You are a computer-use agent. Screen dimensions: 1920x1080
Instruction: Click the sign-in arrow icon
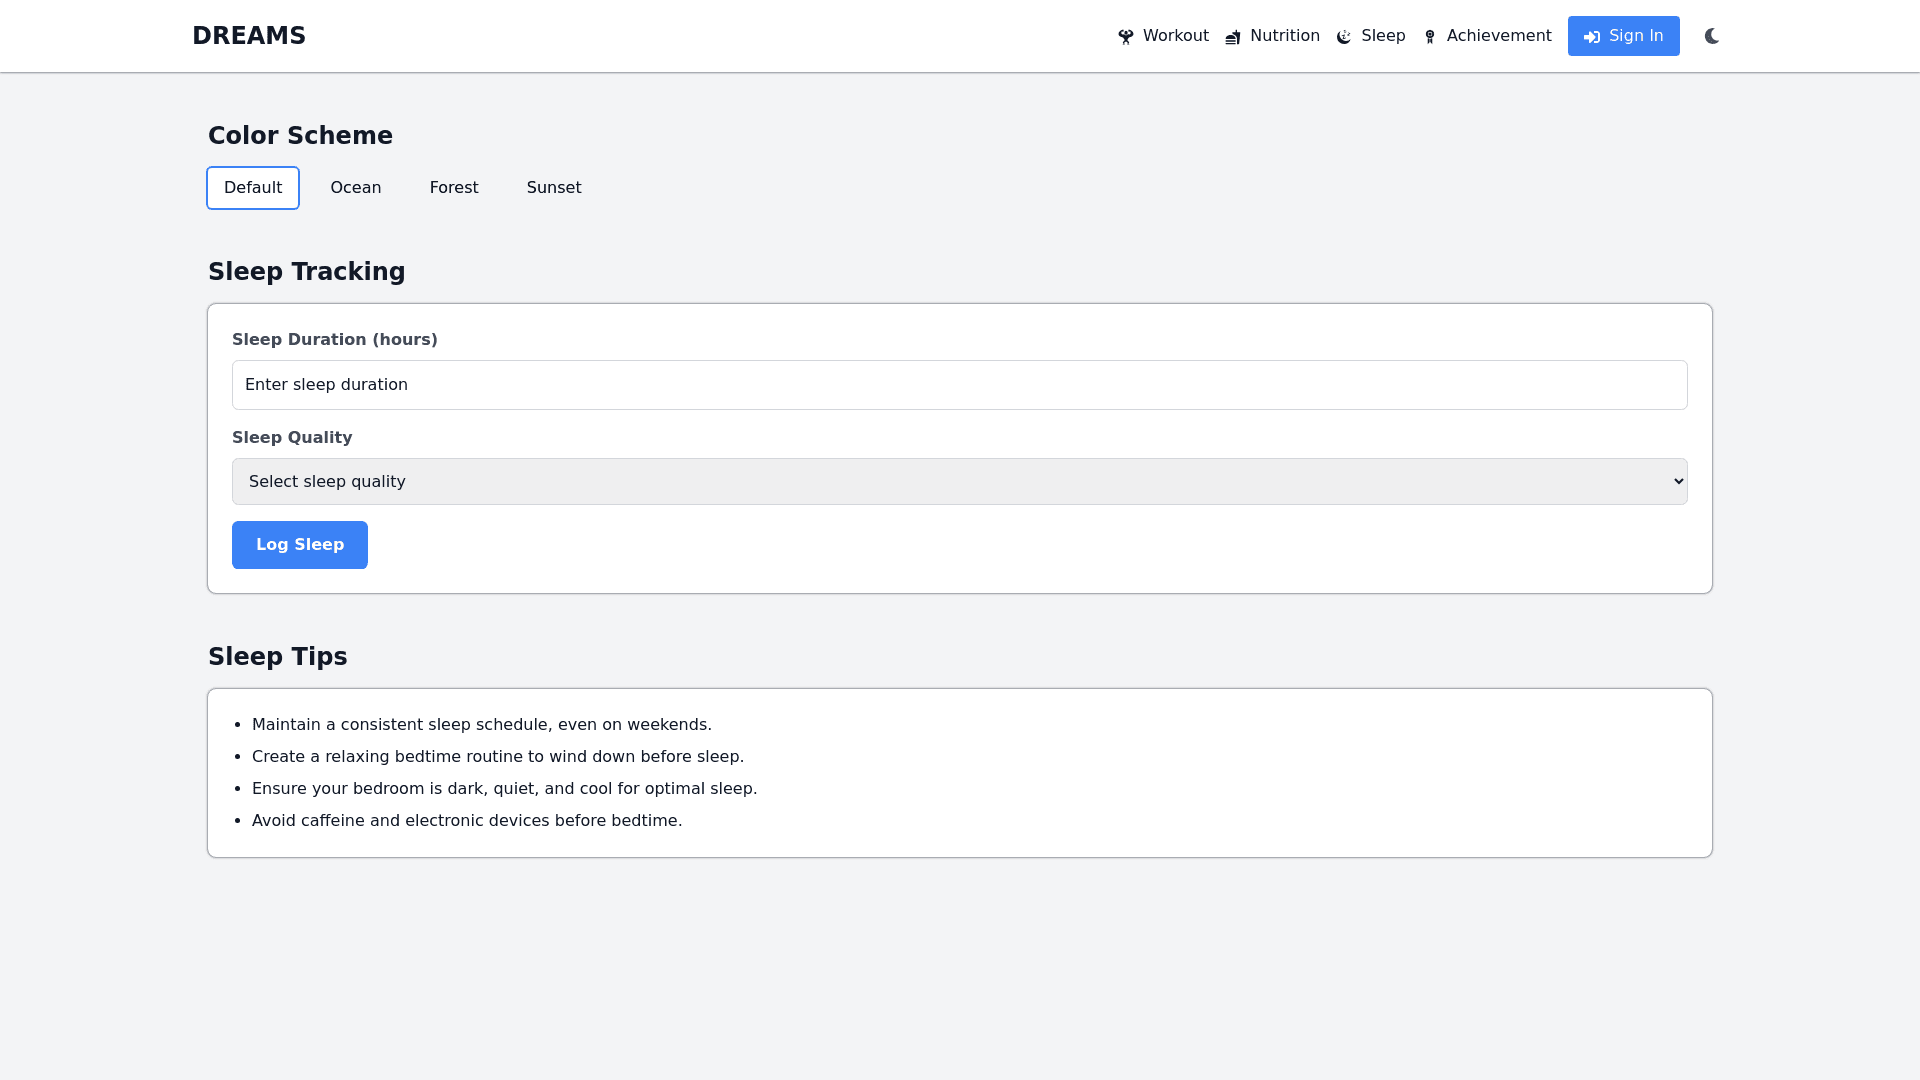pos(1592,37)
